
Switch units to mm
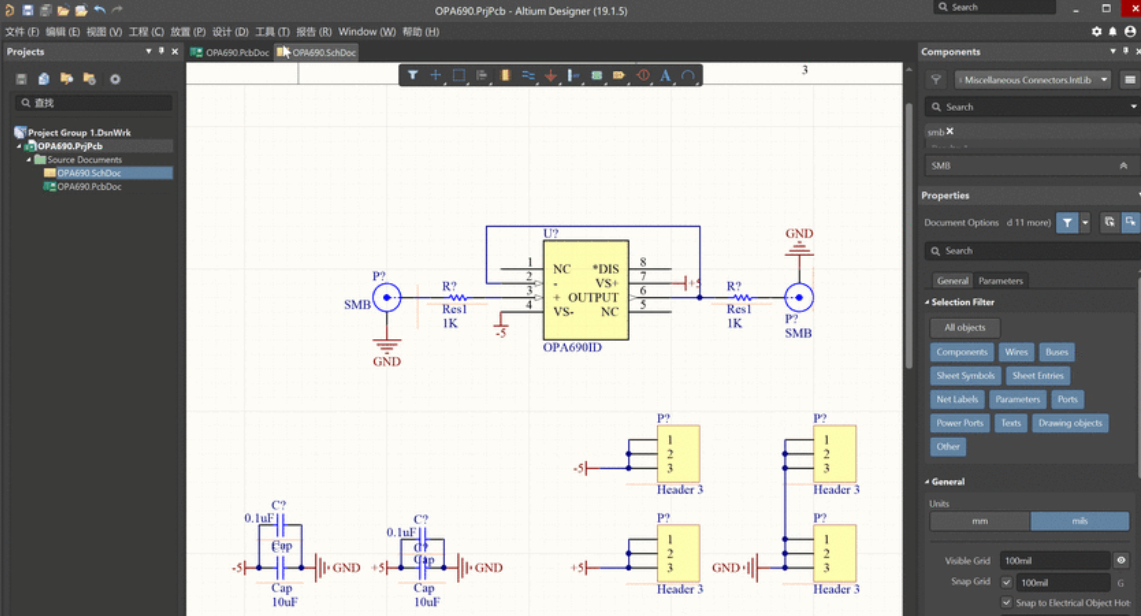[x=979, y=521]
